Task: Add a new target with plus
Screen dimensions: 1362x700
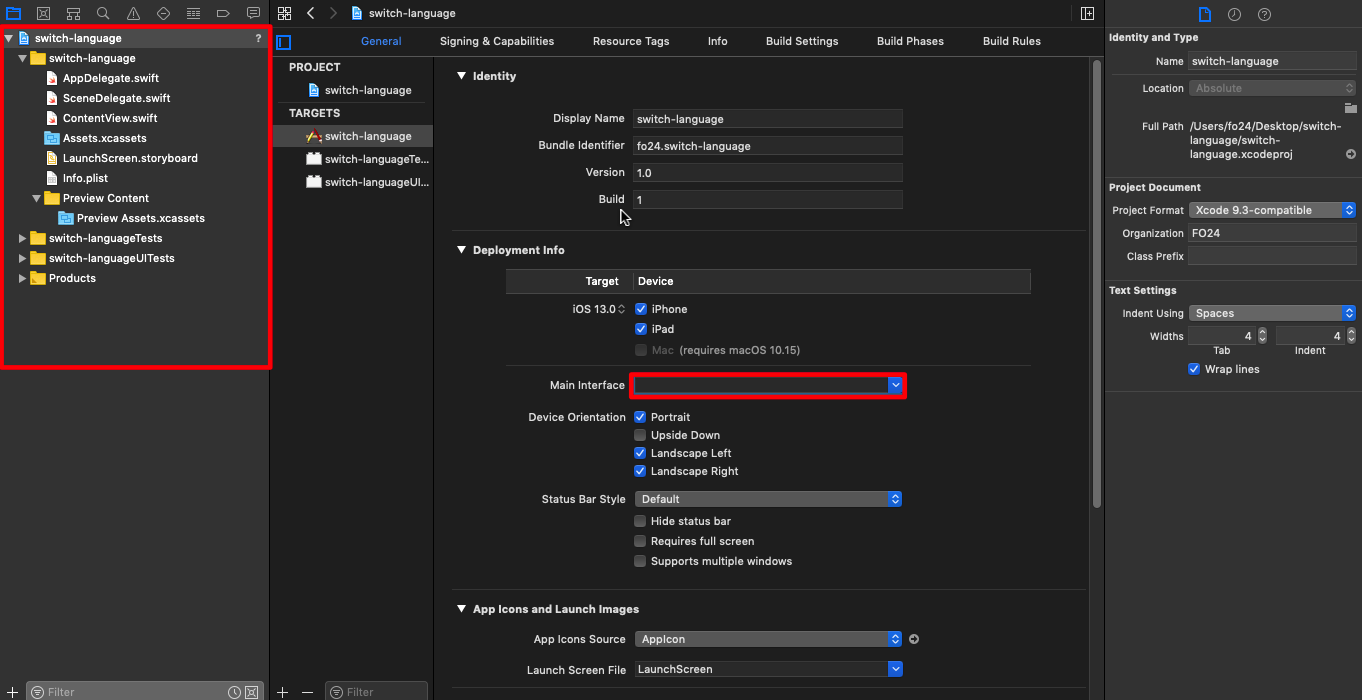Action: click(x=283, y=691)
